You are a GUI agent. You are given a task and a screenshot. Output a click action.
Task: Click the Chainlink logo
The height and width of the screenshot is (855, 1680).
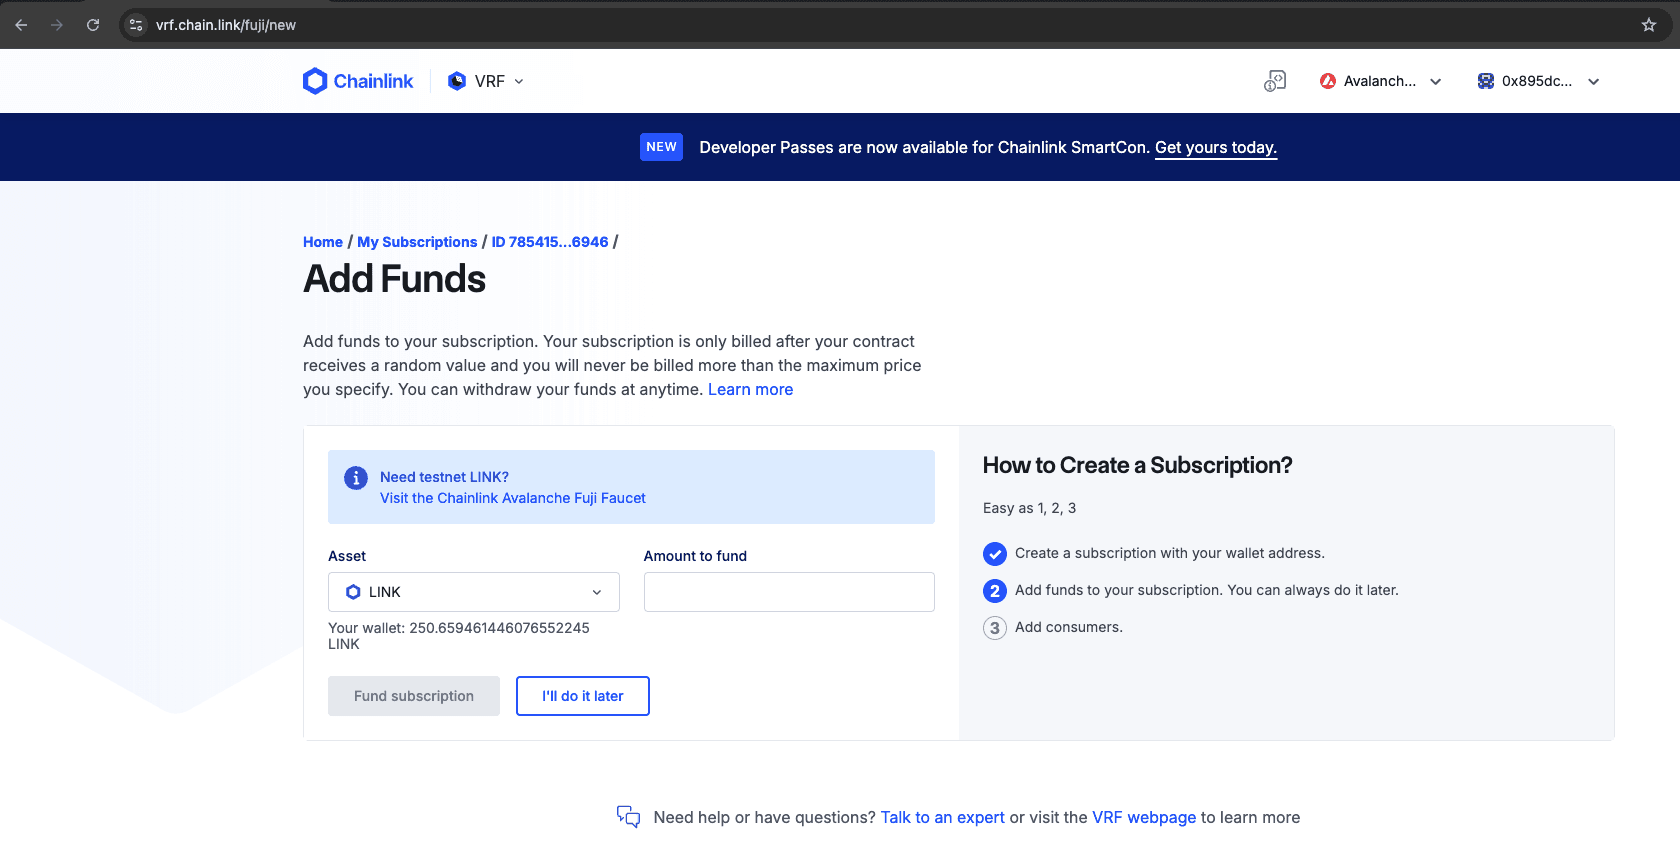point(358,81)
